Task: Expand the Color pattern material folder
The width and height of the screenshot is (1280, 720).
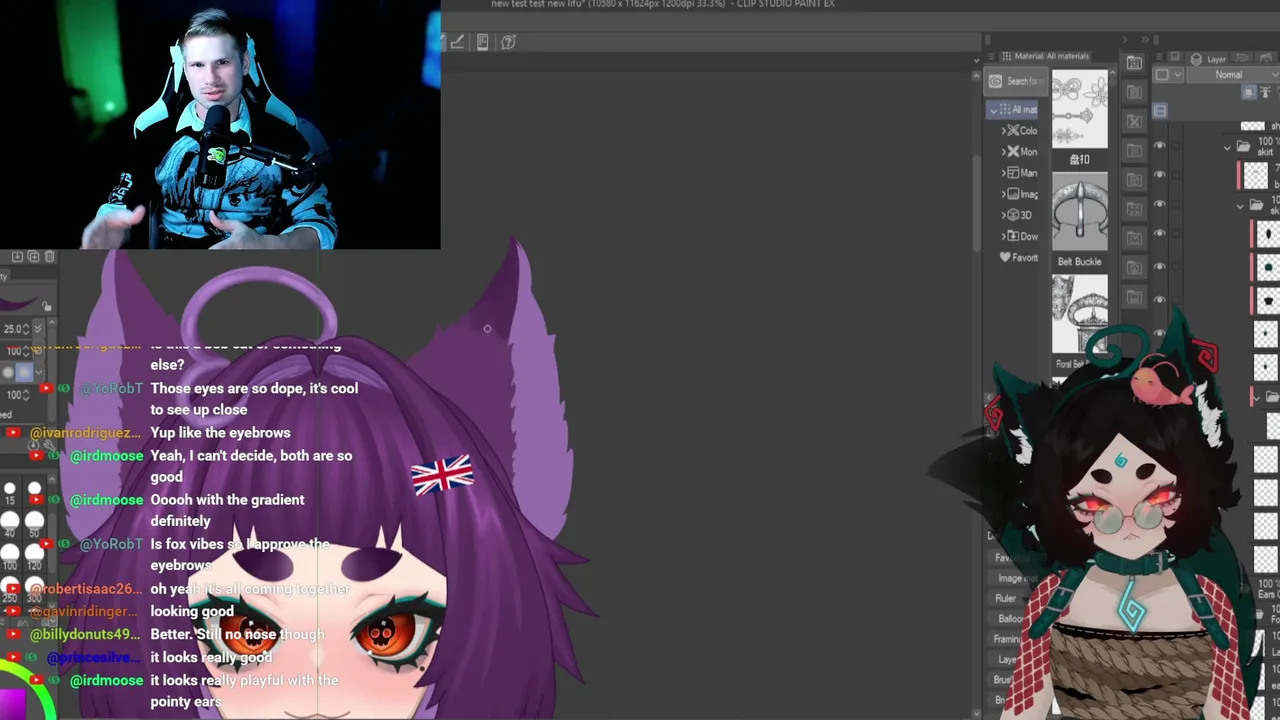Action: coord(1003,131)
